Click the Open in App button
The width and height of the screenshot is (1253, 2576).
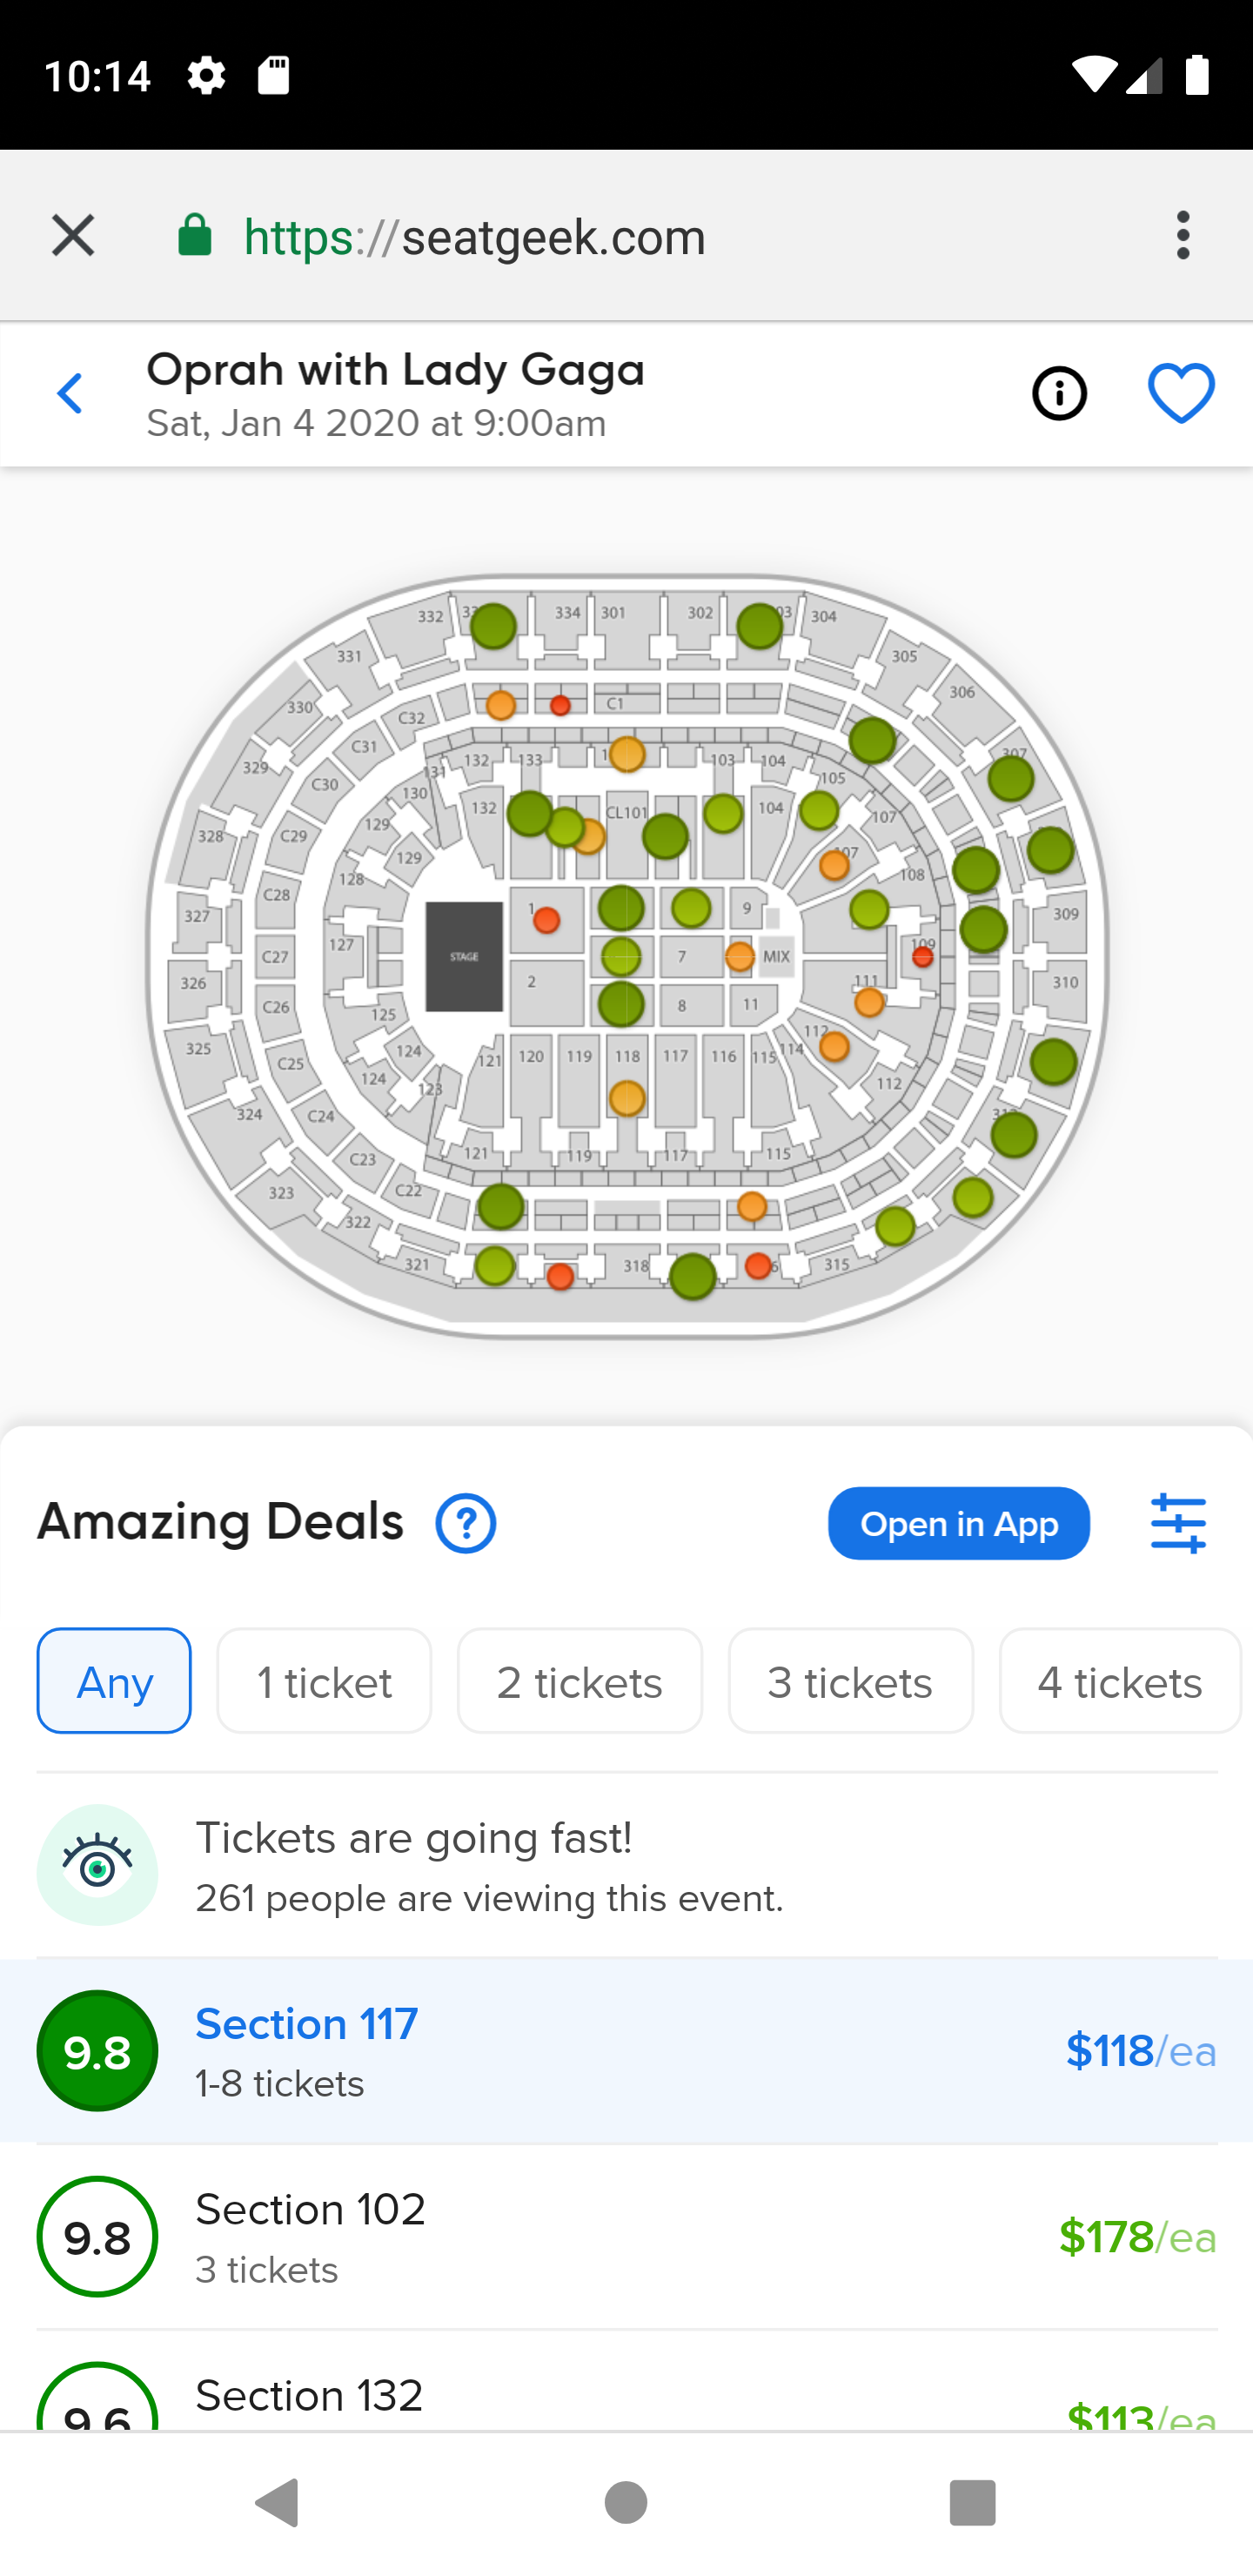(958, 1523)
